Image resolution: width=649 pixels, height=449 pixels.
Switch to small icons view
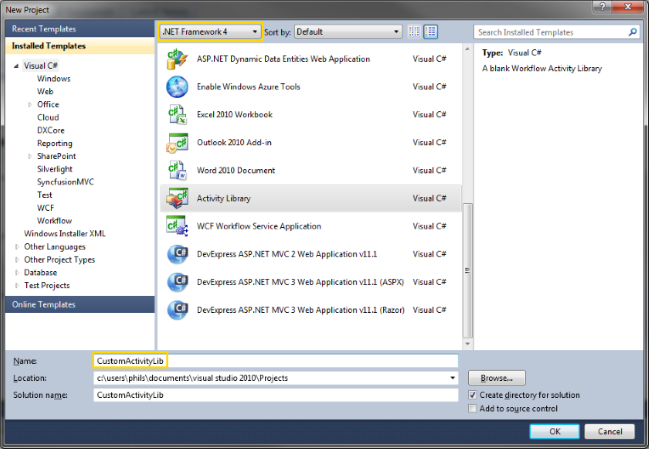(x=413, y=32)
